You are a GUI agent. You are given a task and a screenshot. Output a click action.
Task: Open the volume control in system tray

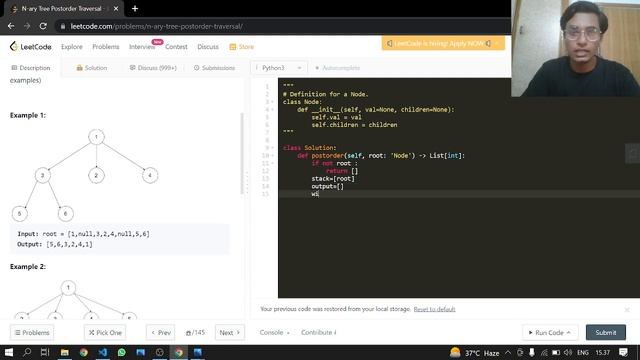(x=568, y=353)
